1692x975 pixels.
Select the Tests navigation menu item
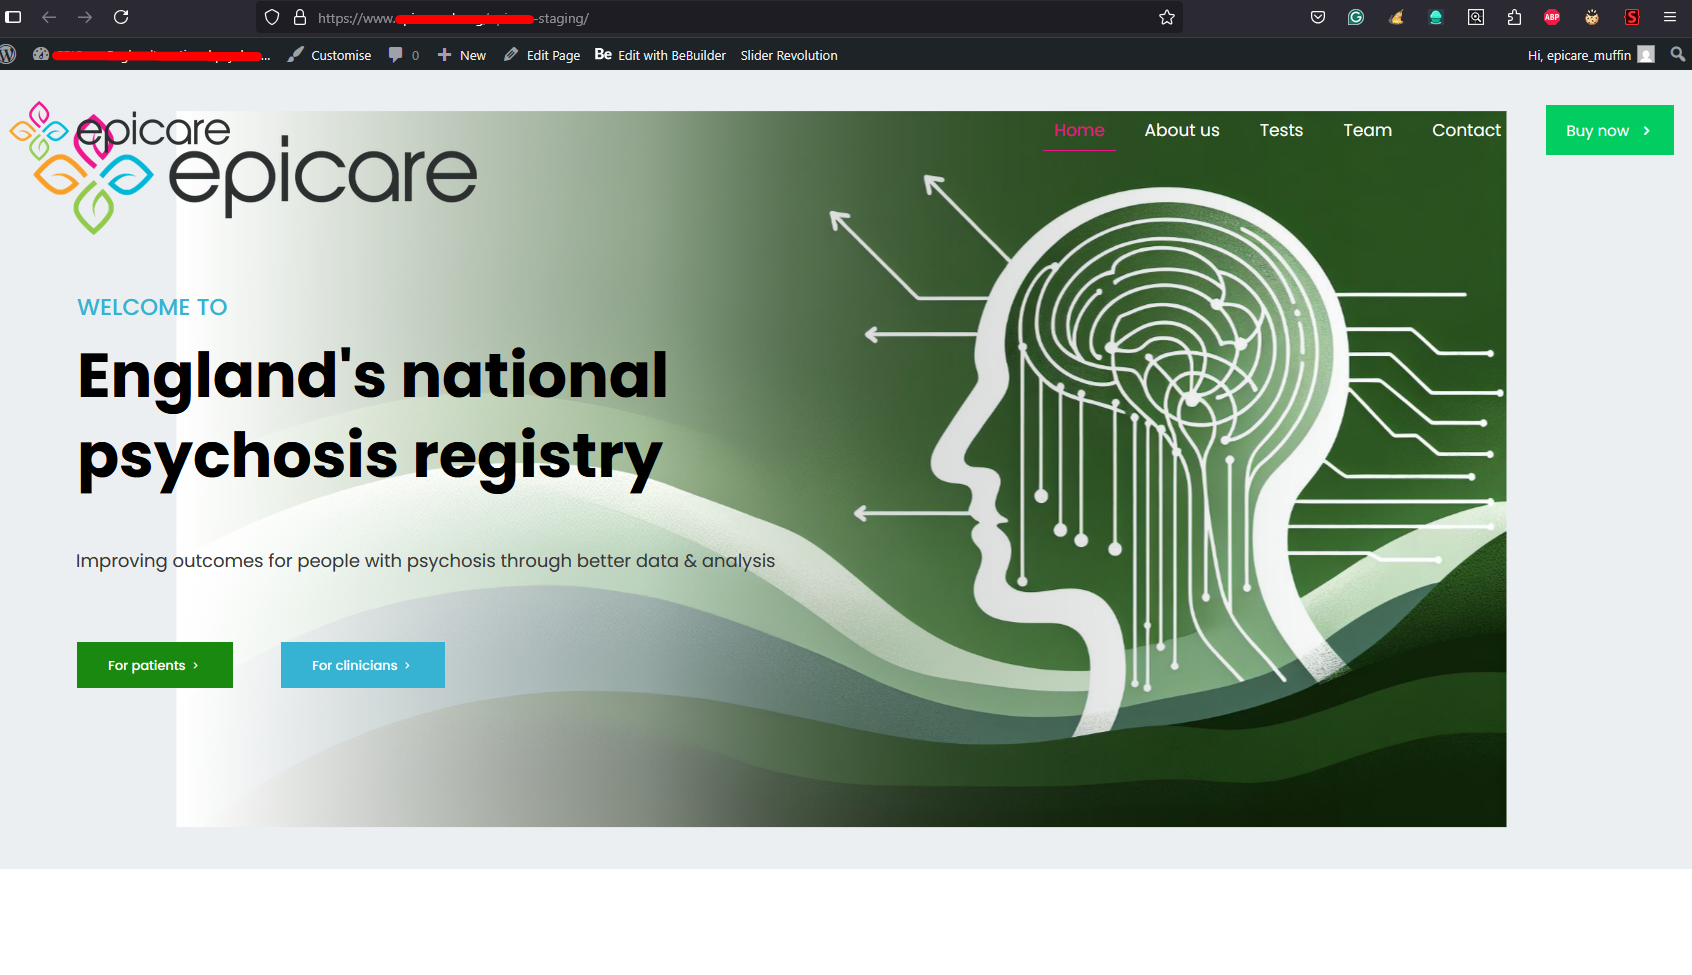[1281, 130]
